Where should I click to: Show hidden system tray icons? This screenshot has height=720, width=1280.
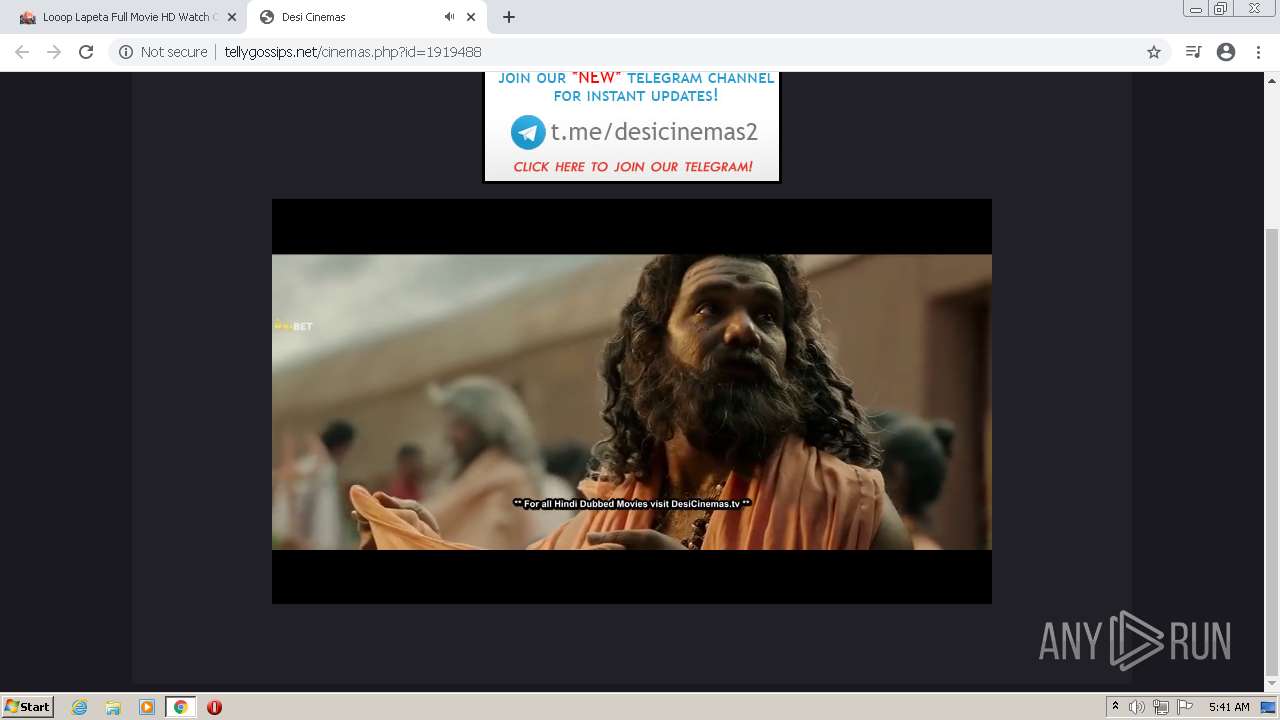[x=1115, y=707]
